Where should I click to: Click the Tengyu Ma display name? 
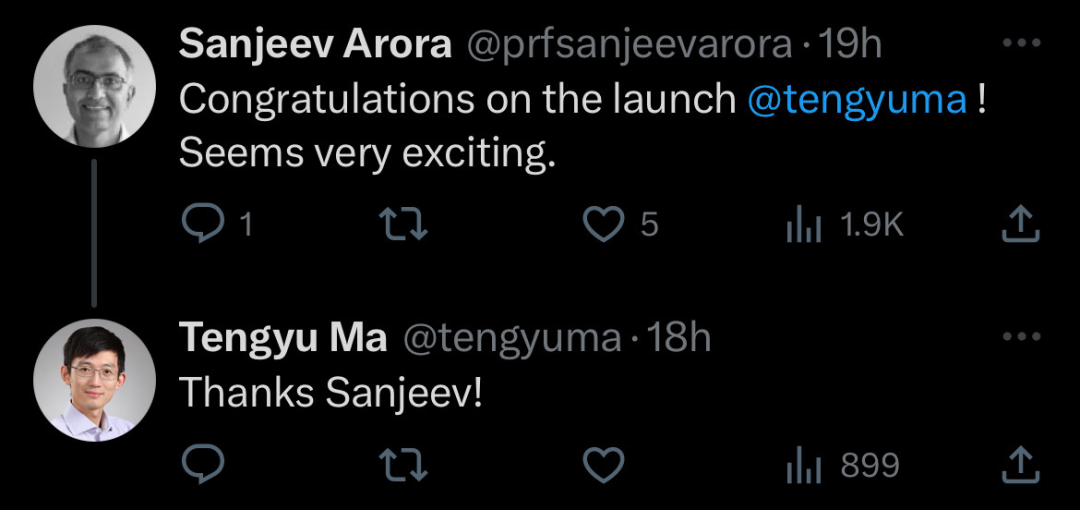283,338
